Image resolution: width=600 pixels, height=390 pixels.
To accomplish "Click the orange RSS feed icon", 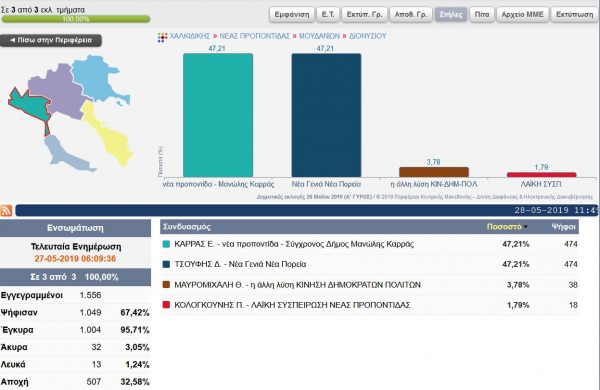I will tap(6, 211).
